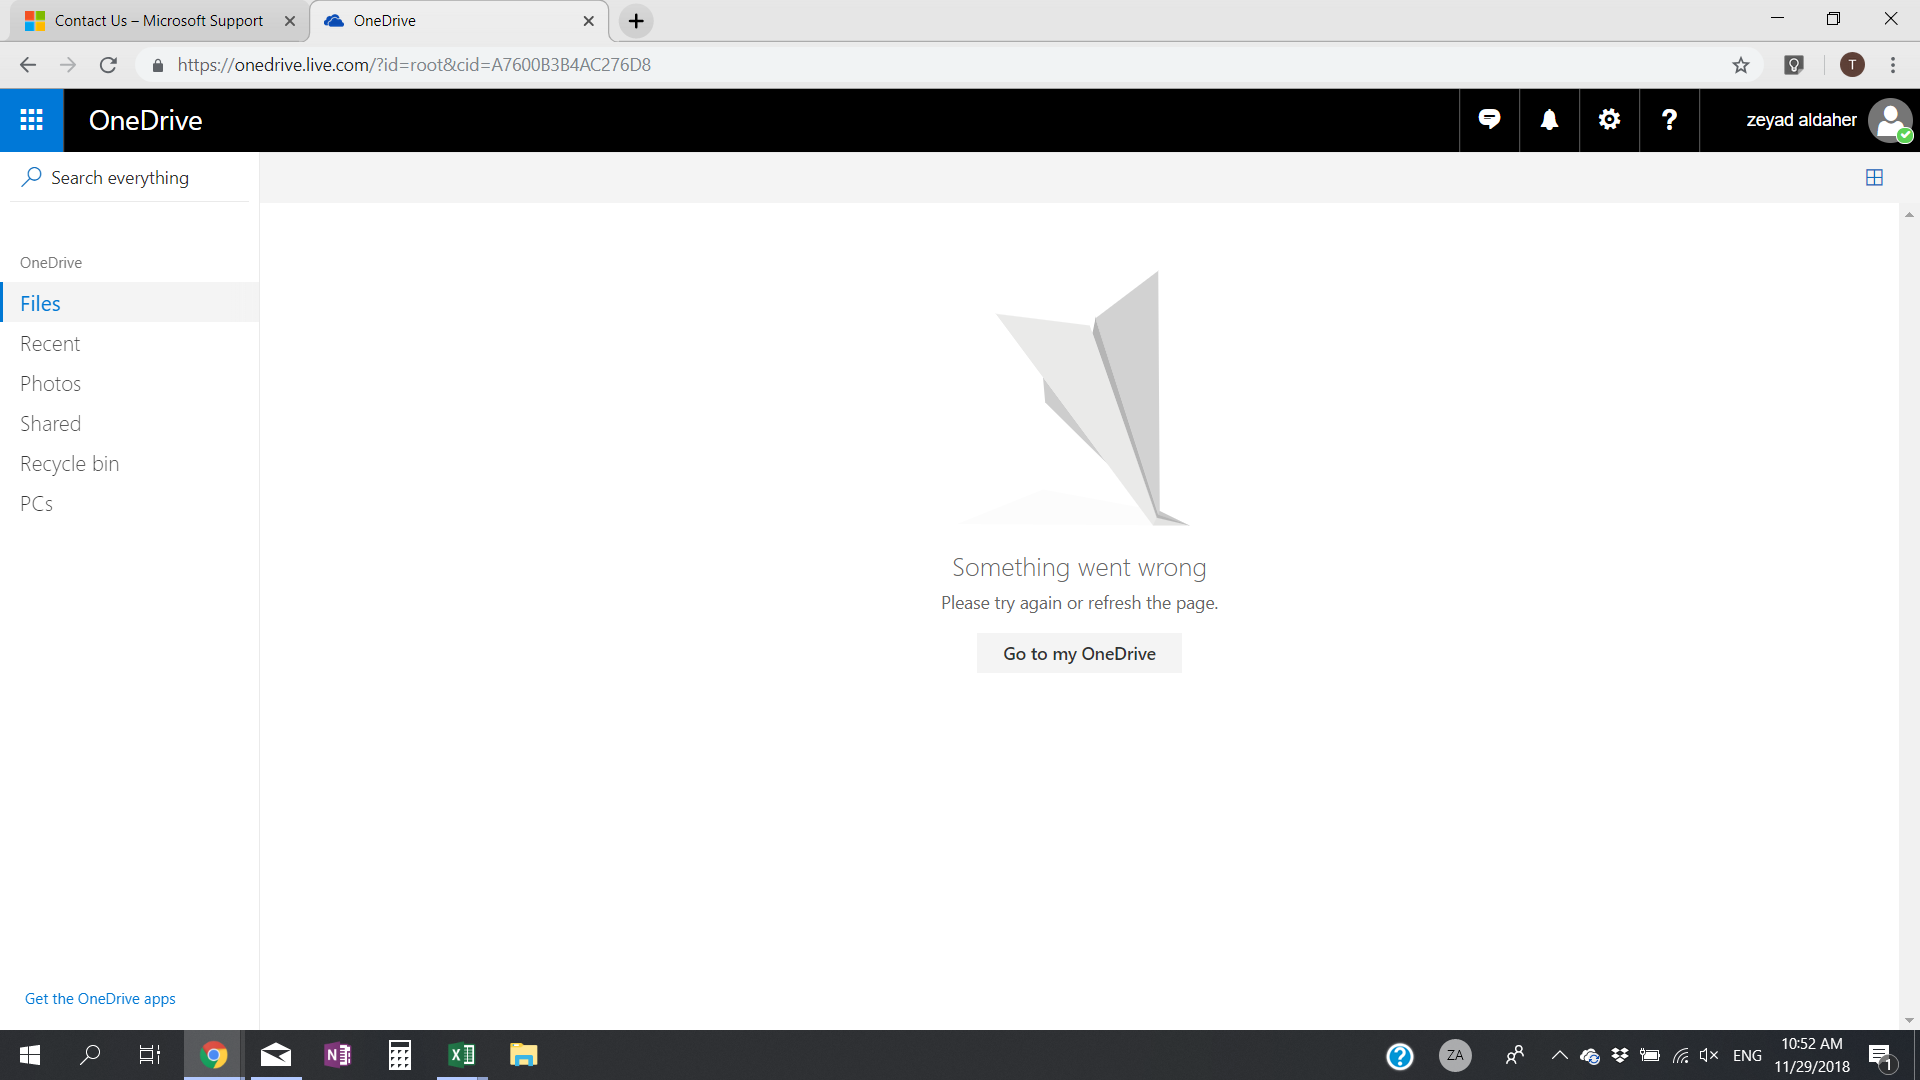Open the feedback chat bubble icon
This screenshot has height=1080, width=1920.
1489,120
